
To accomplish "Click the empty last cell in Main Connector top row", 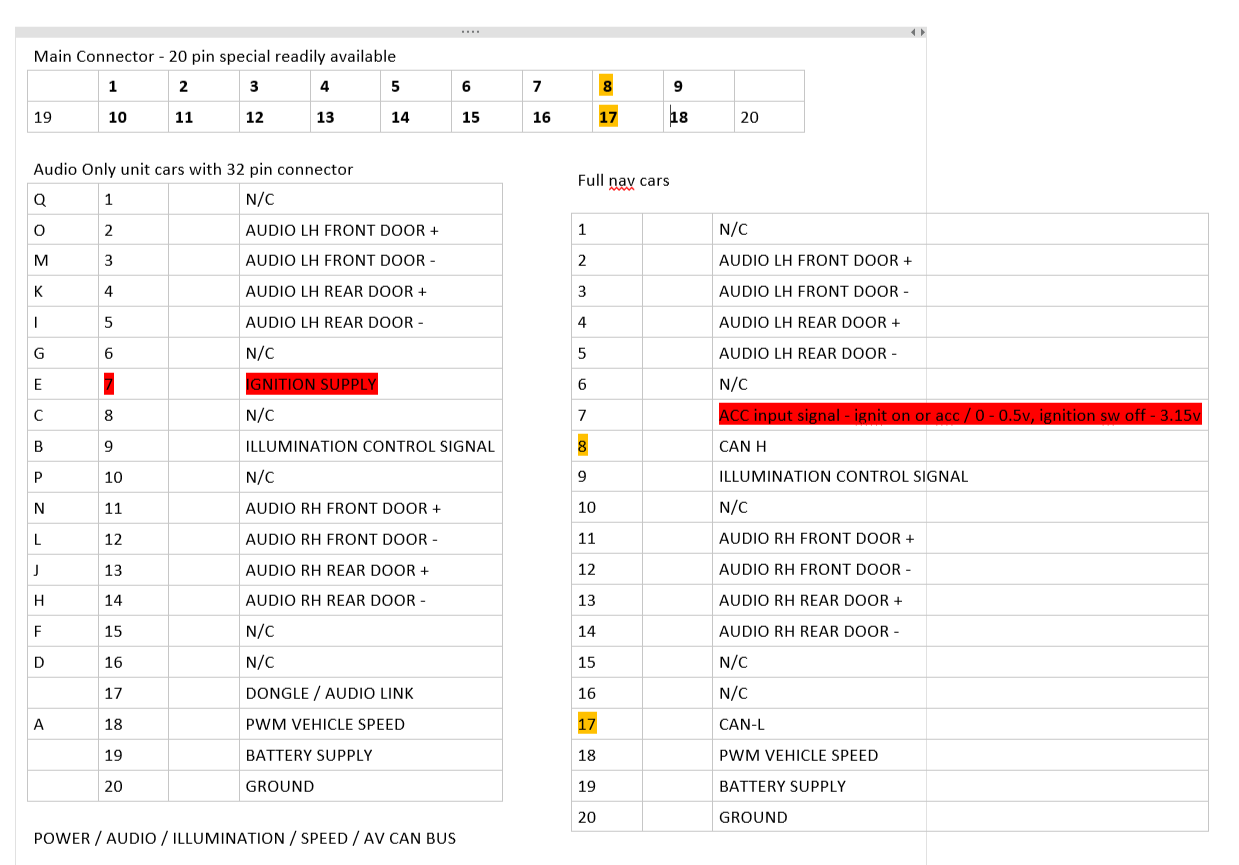I will coord(768,86).
